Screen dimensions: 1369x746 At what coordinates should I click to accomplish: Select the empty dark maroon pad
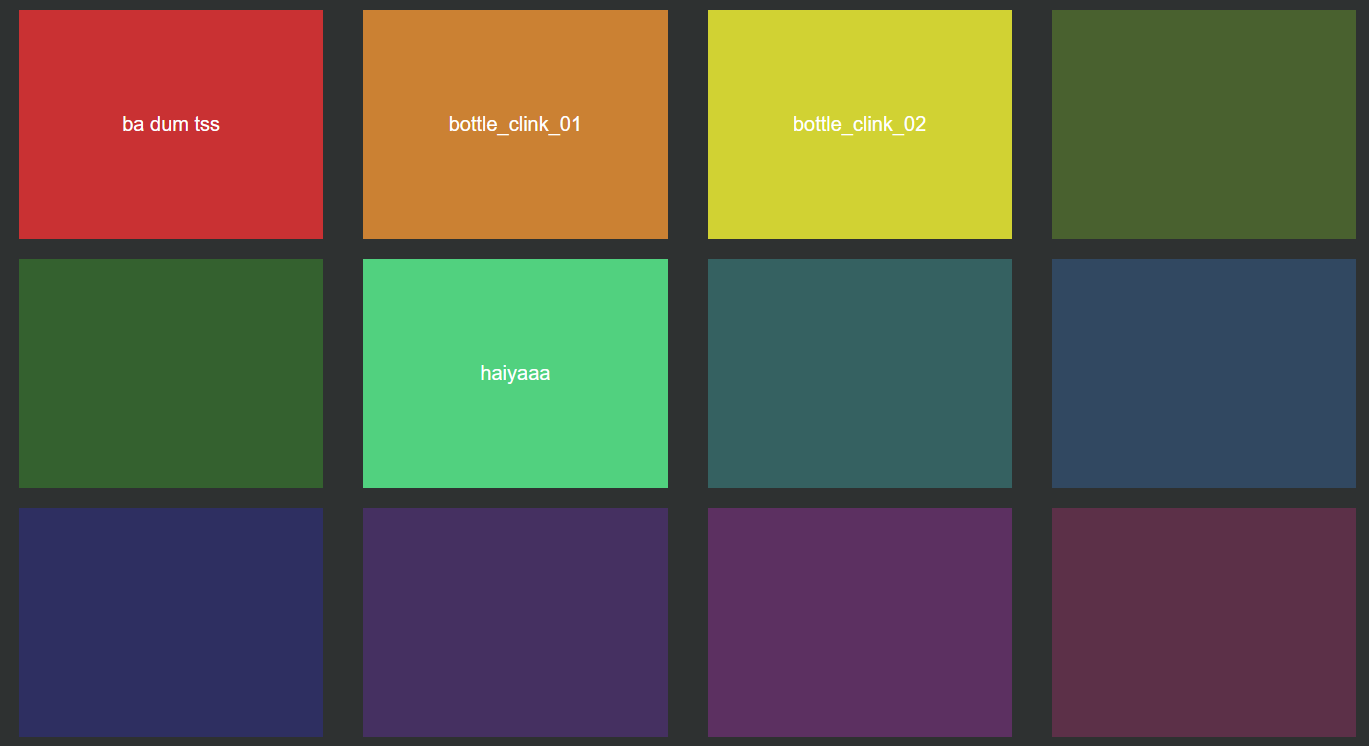tap(1204, 622)
